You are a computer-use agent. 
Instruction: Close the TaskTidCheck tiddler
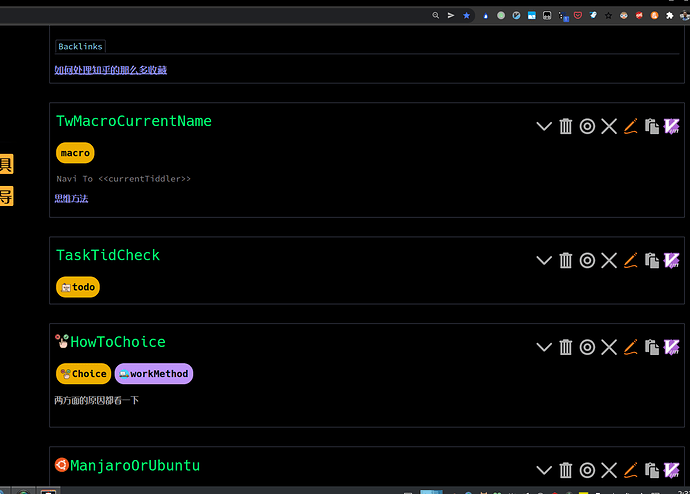(609, 260)
